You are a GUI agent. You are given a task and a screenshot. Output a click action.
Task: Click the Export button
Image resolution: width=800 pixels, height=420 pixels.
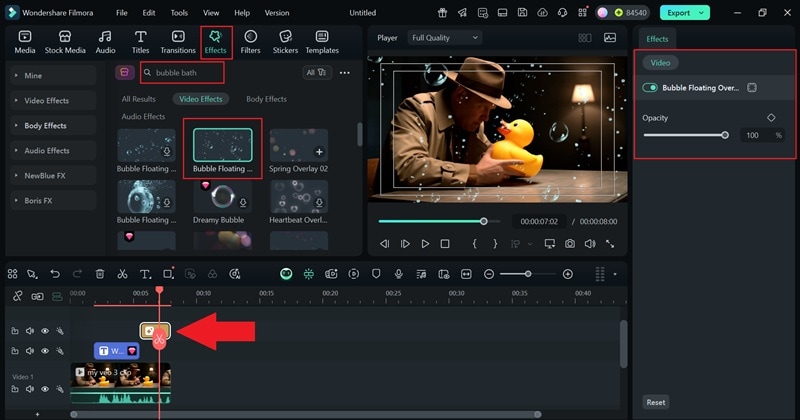point(679,13)
